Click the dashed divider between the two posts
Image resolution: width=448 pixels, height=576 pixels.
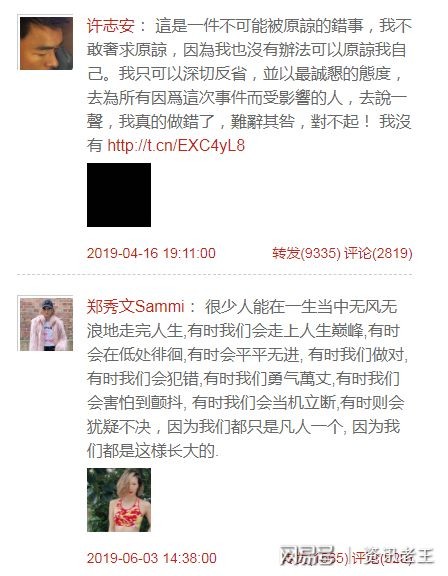tap(215, 274)
